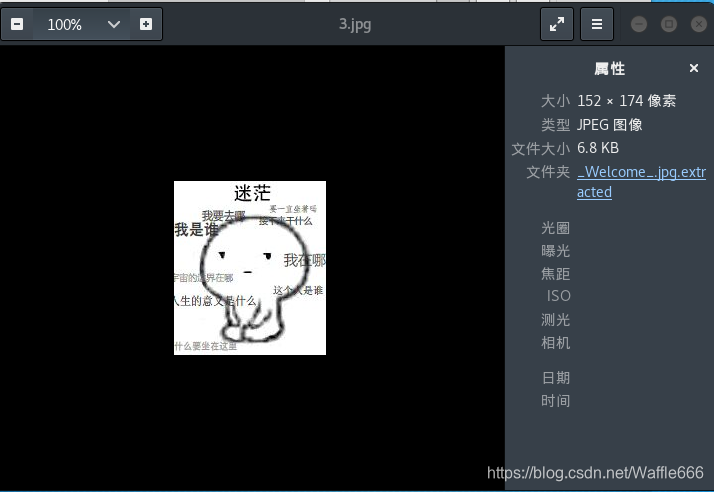
Task: Zoom in with the plus button
Action: pos(146,24)
